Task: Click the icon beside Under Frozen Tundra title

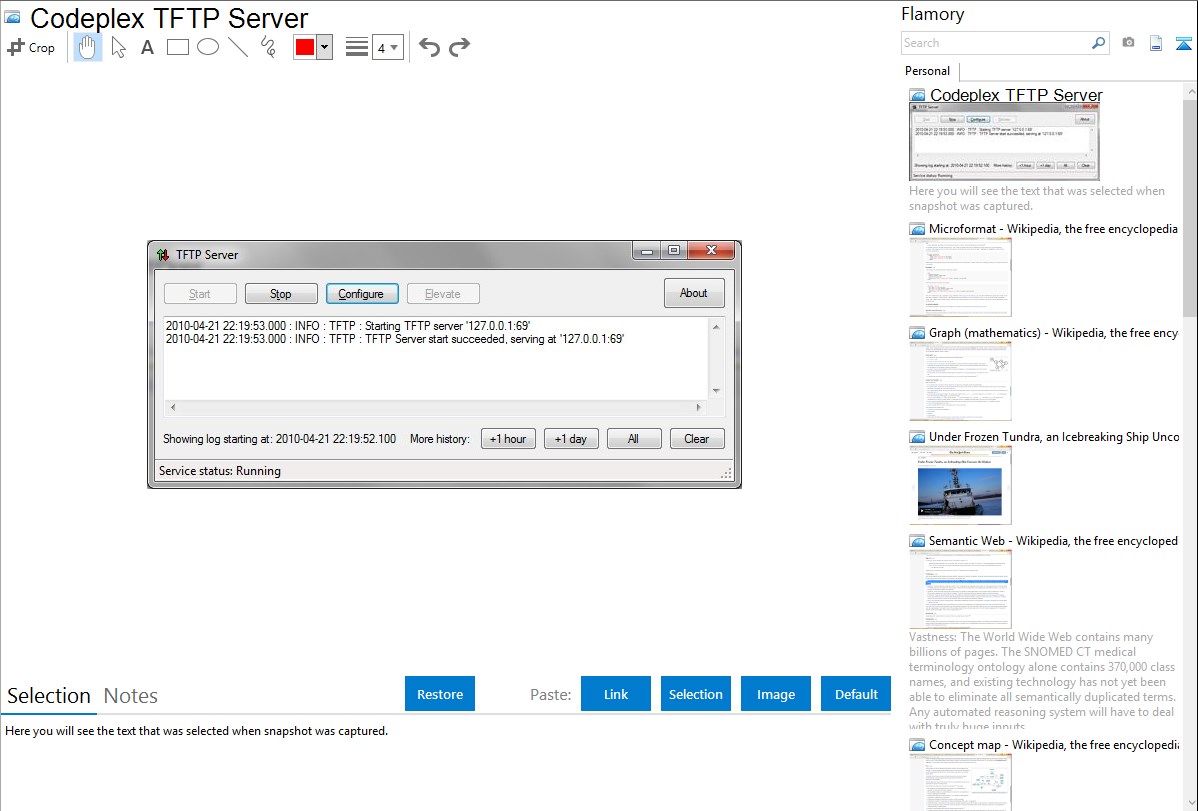Action: click(x=917, y=437)
